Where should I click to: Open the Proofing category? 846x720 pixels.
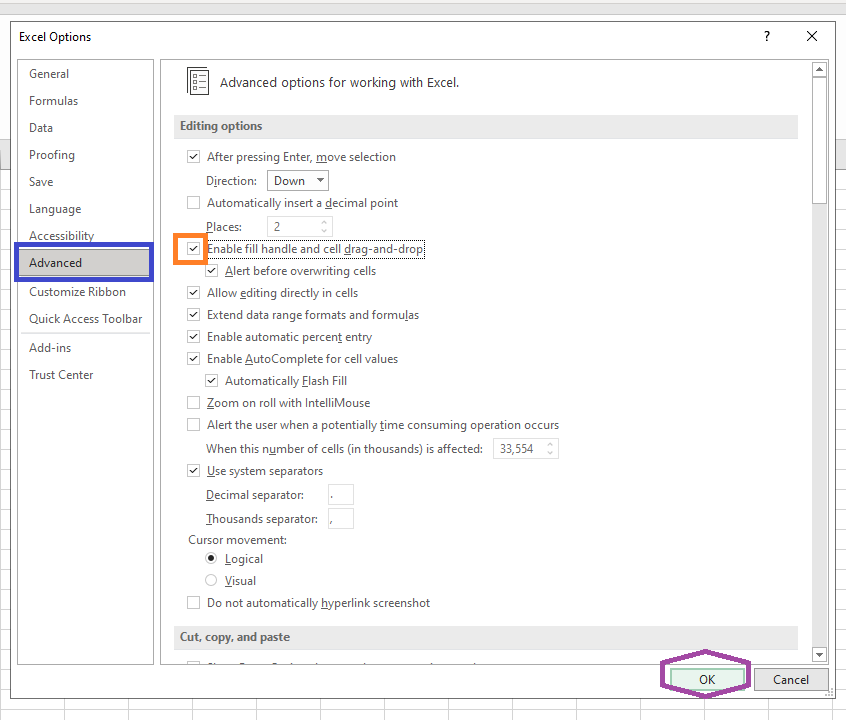pyautogui.click(x=52, y=155)
